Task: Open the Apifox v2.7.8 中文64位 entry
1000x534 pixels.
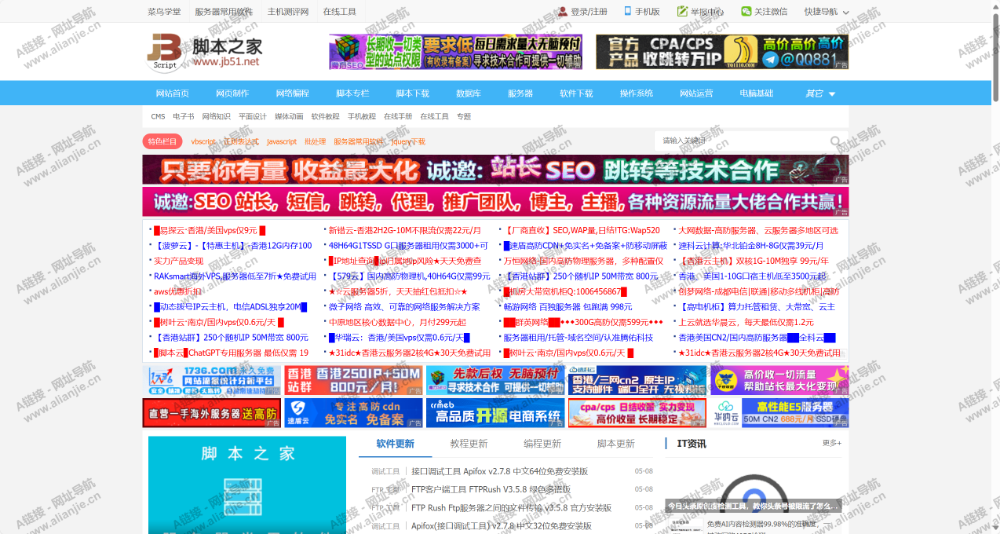Action: [x=499, y=471]
